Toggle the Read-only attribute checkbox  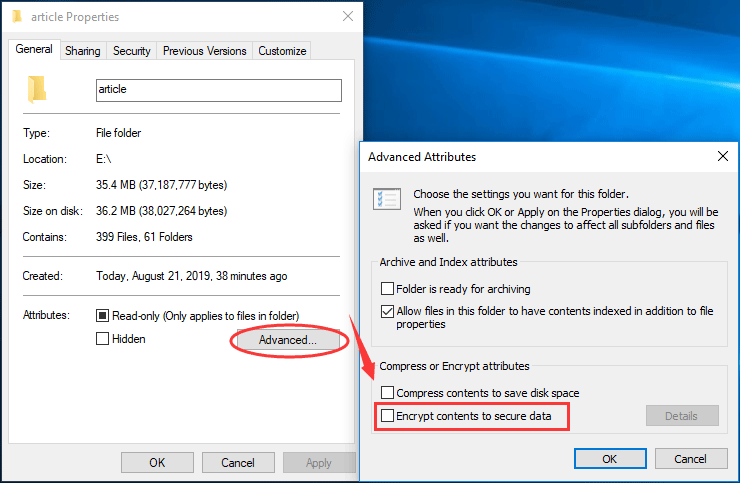tap(102, 315)
